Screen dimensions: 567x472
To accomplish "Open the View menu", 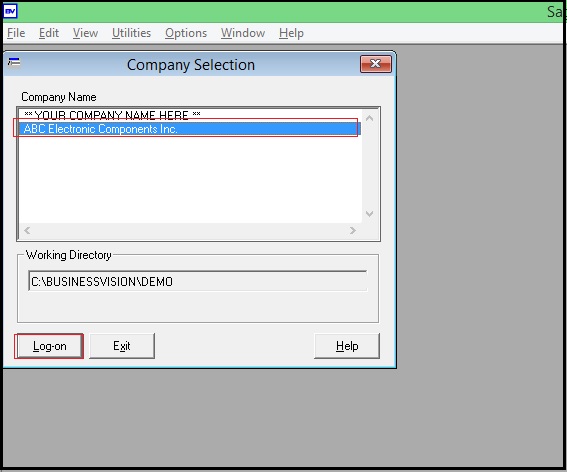I will 85,33.
